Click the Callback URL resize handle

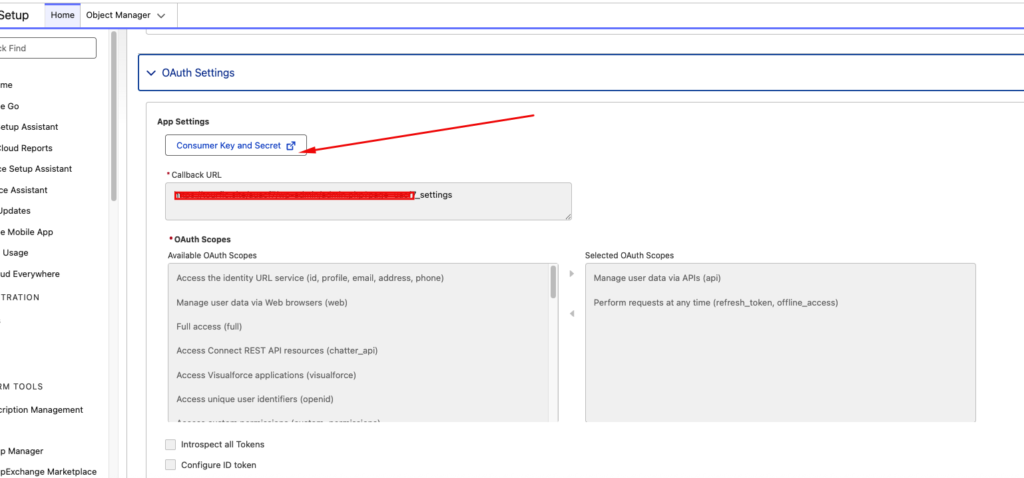567,215
